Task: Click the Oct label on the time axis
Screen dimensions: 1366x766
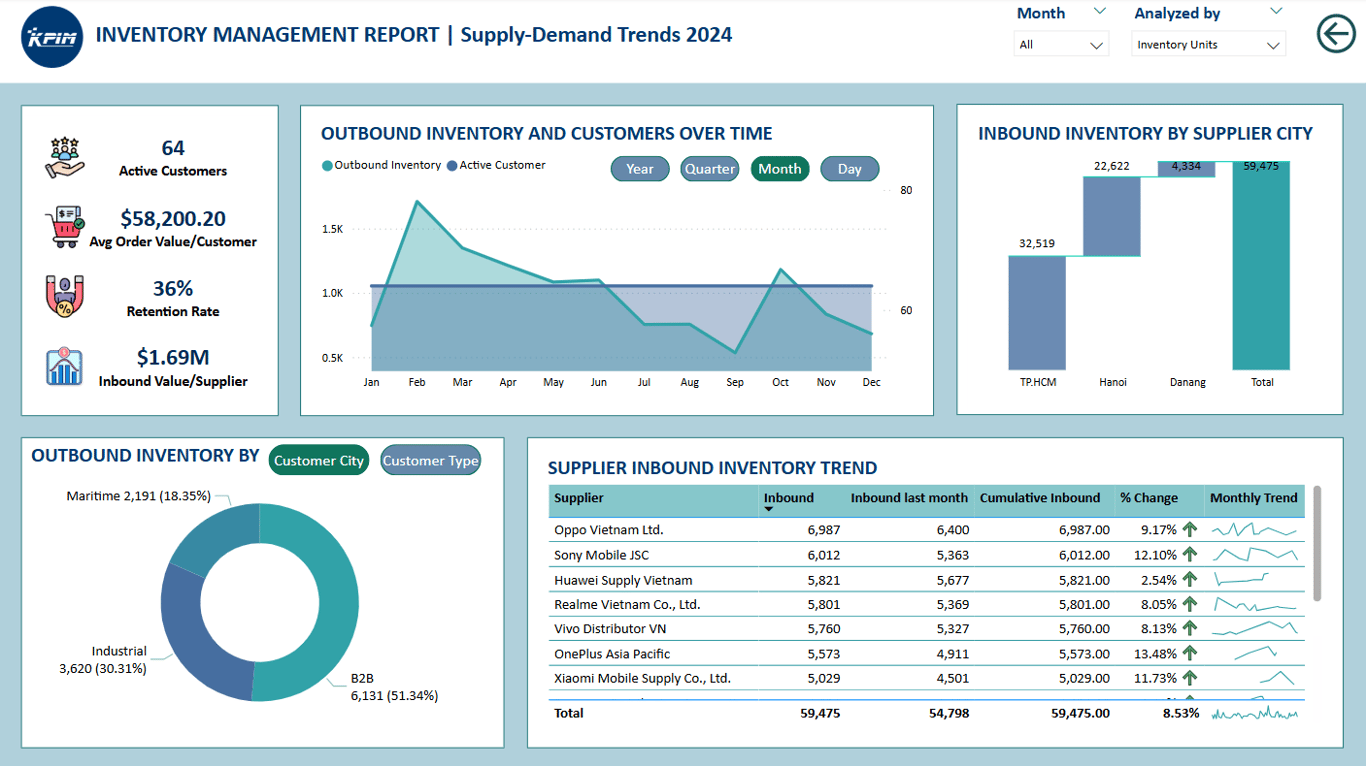Action: coord(780,382)
